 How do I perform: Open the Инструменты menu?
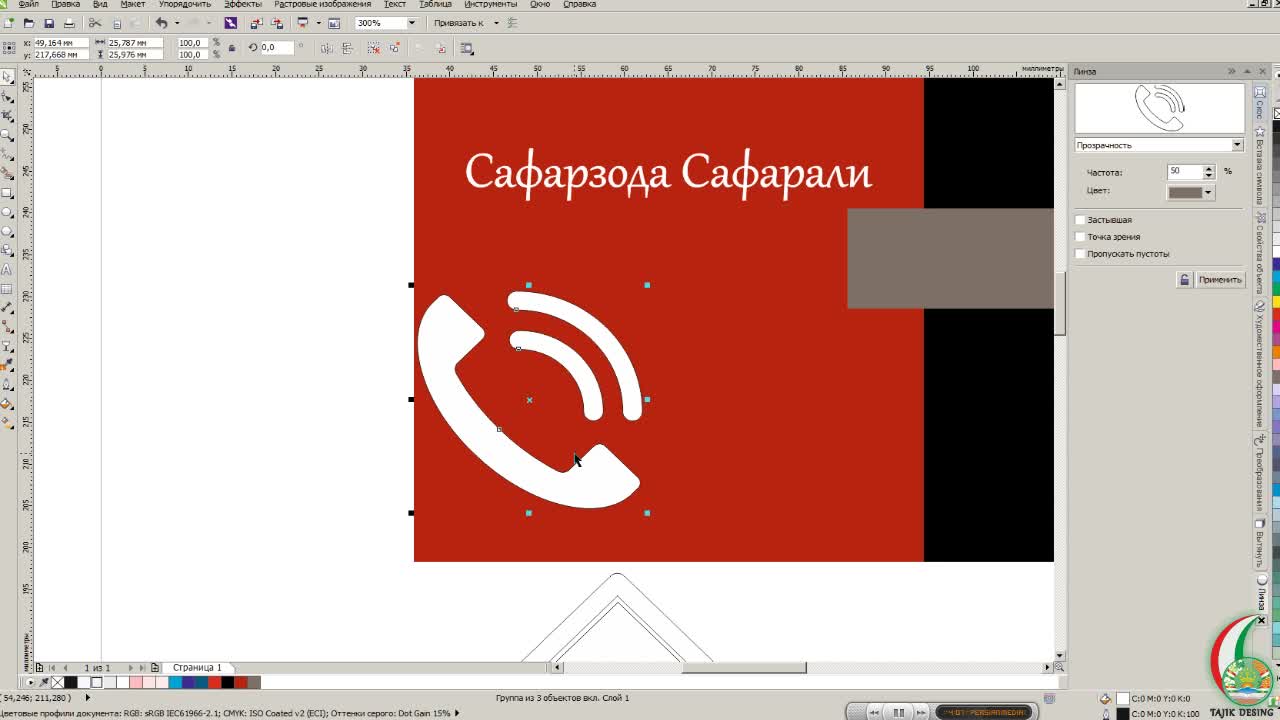click(x=490, y=4)
